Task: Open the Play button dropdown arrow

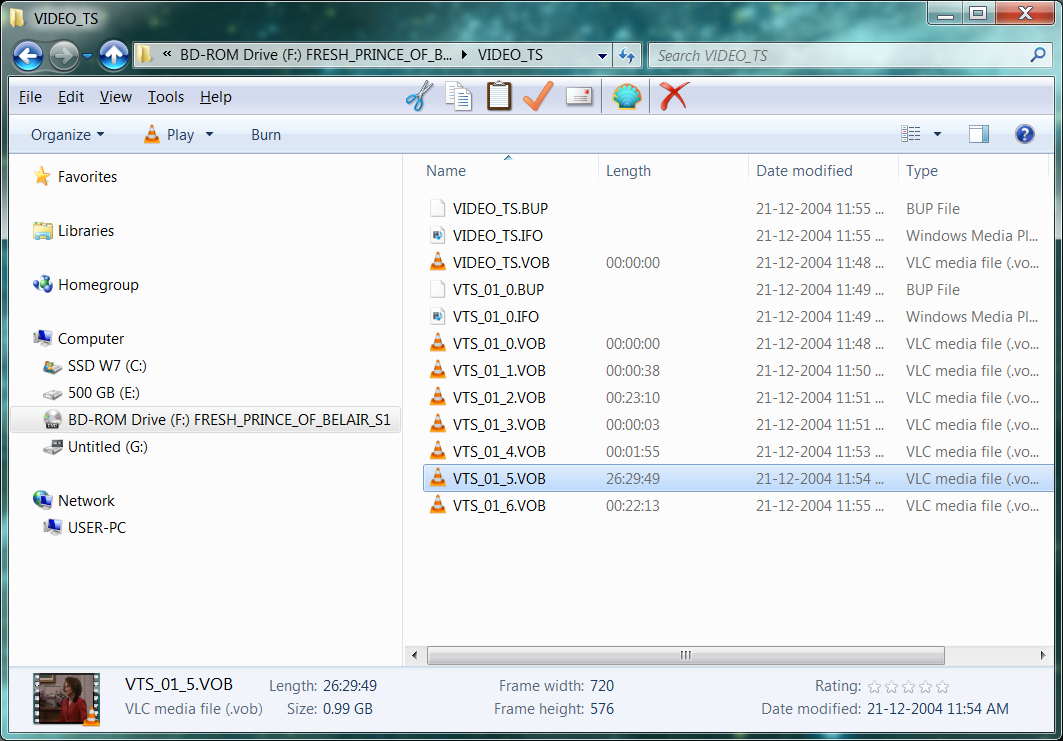Action: pyautogui.click(x=209, y=134)
